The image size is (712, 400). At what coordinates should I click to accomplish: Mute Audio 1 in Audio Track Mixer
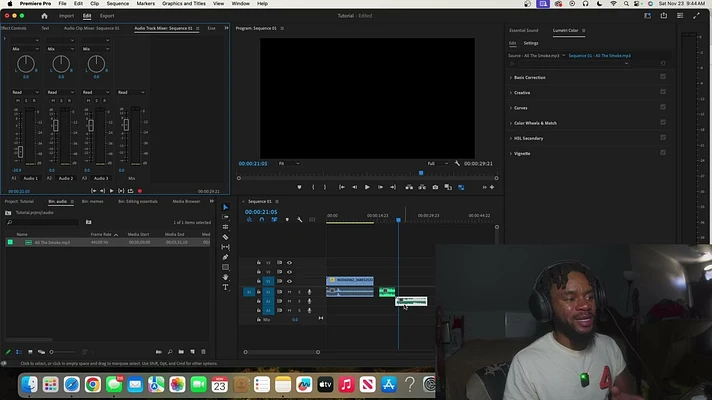point(18,100)
